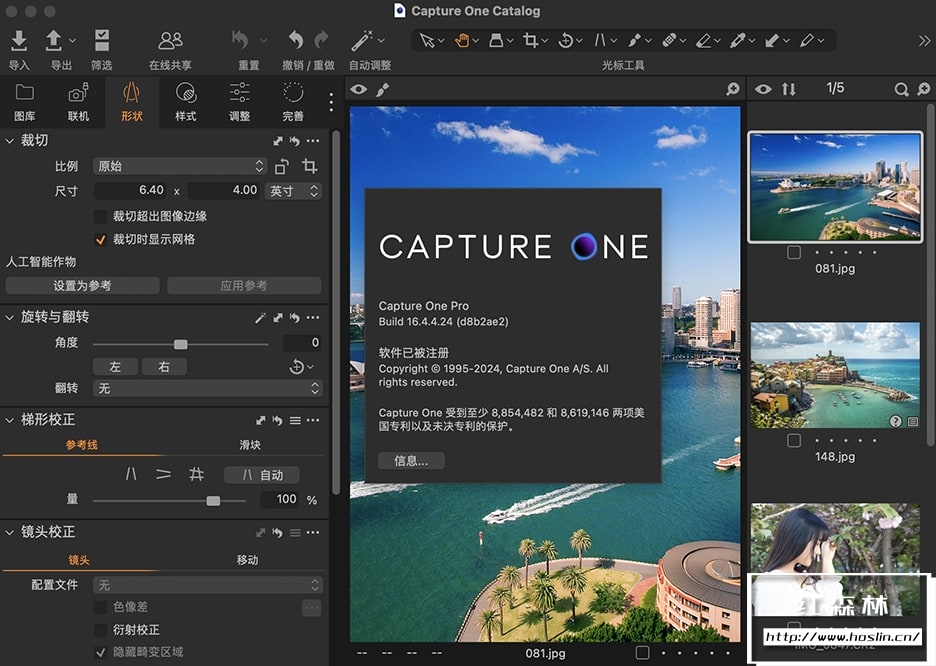Select the crop cursor tool in toolbar

tap(530, 40)
